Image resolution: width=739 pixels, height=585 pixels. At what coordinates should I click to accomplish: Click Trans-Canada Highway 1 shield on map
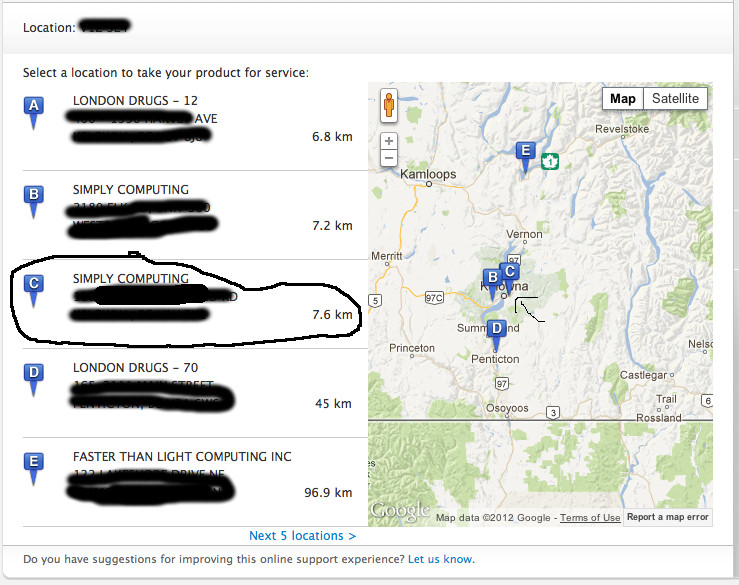[x=550, y=161]
